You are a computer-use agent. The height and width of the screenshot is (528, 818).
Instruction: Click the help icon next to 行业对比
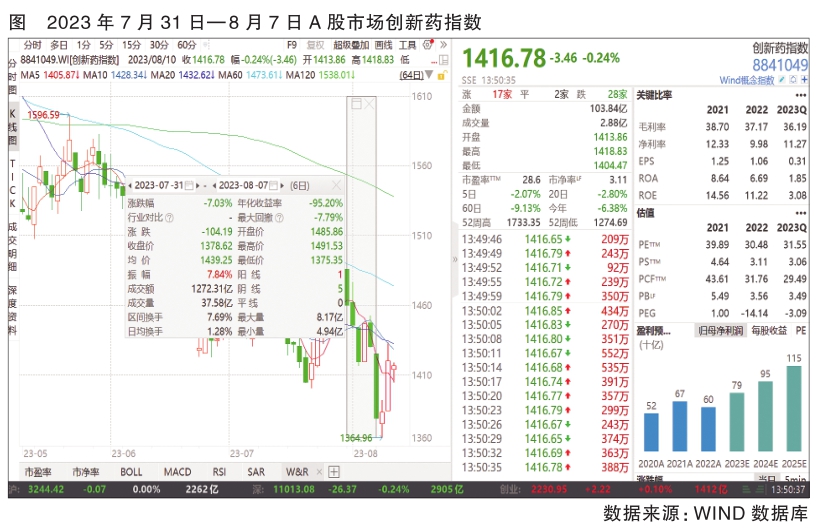(x=169, y=218)
